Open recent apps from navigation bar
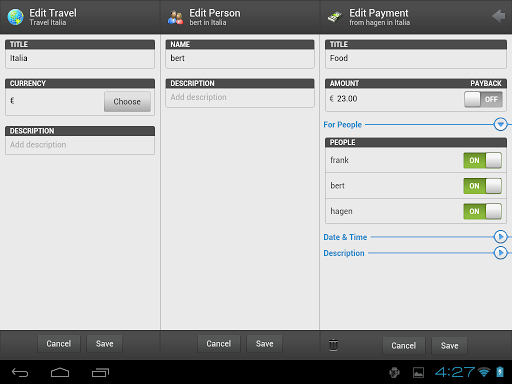This screenshot has height=384, width=512. click(100, 372)
